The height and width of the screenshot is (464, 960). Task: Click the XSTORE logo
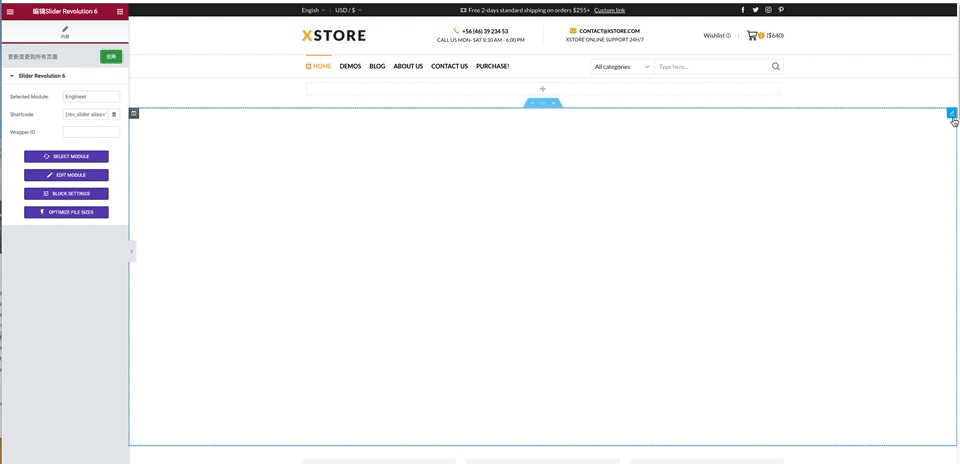pyautogui.click(x=334, y=36)
